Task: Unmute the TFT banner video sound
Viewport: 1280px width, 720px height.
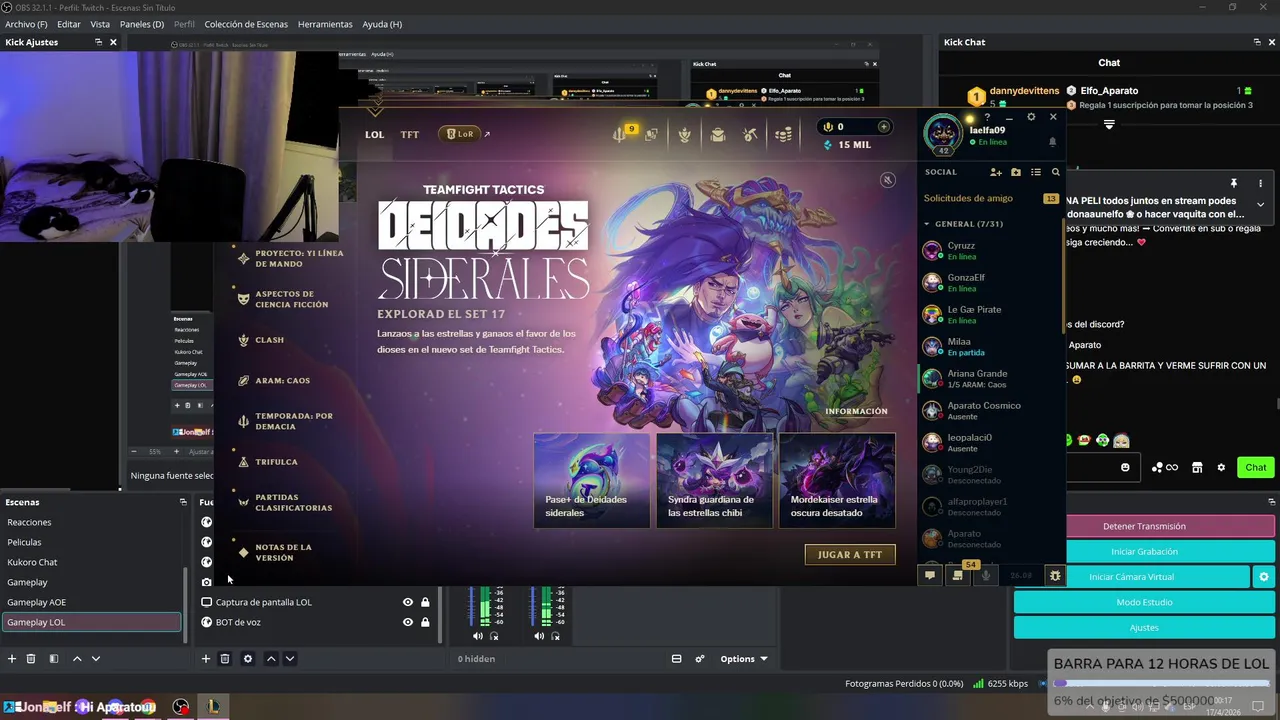Action: [x=887, y=180]
